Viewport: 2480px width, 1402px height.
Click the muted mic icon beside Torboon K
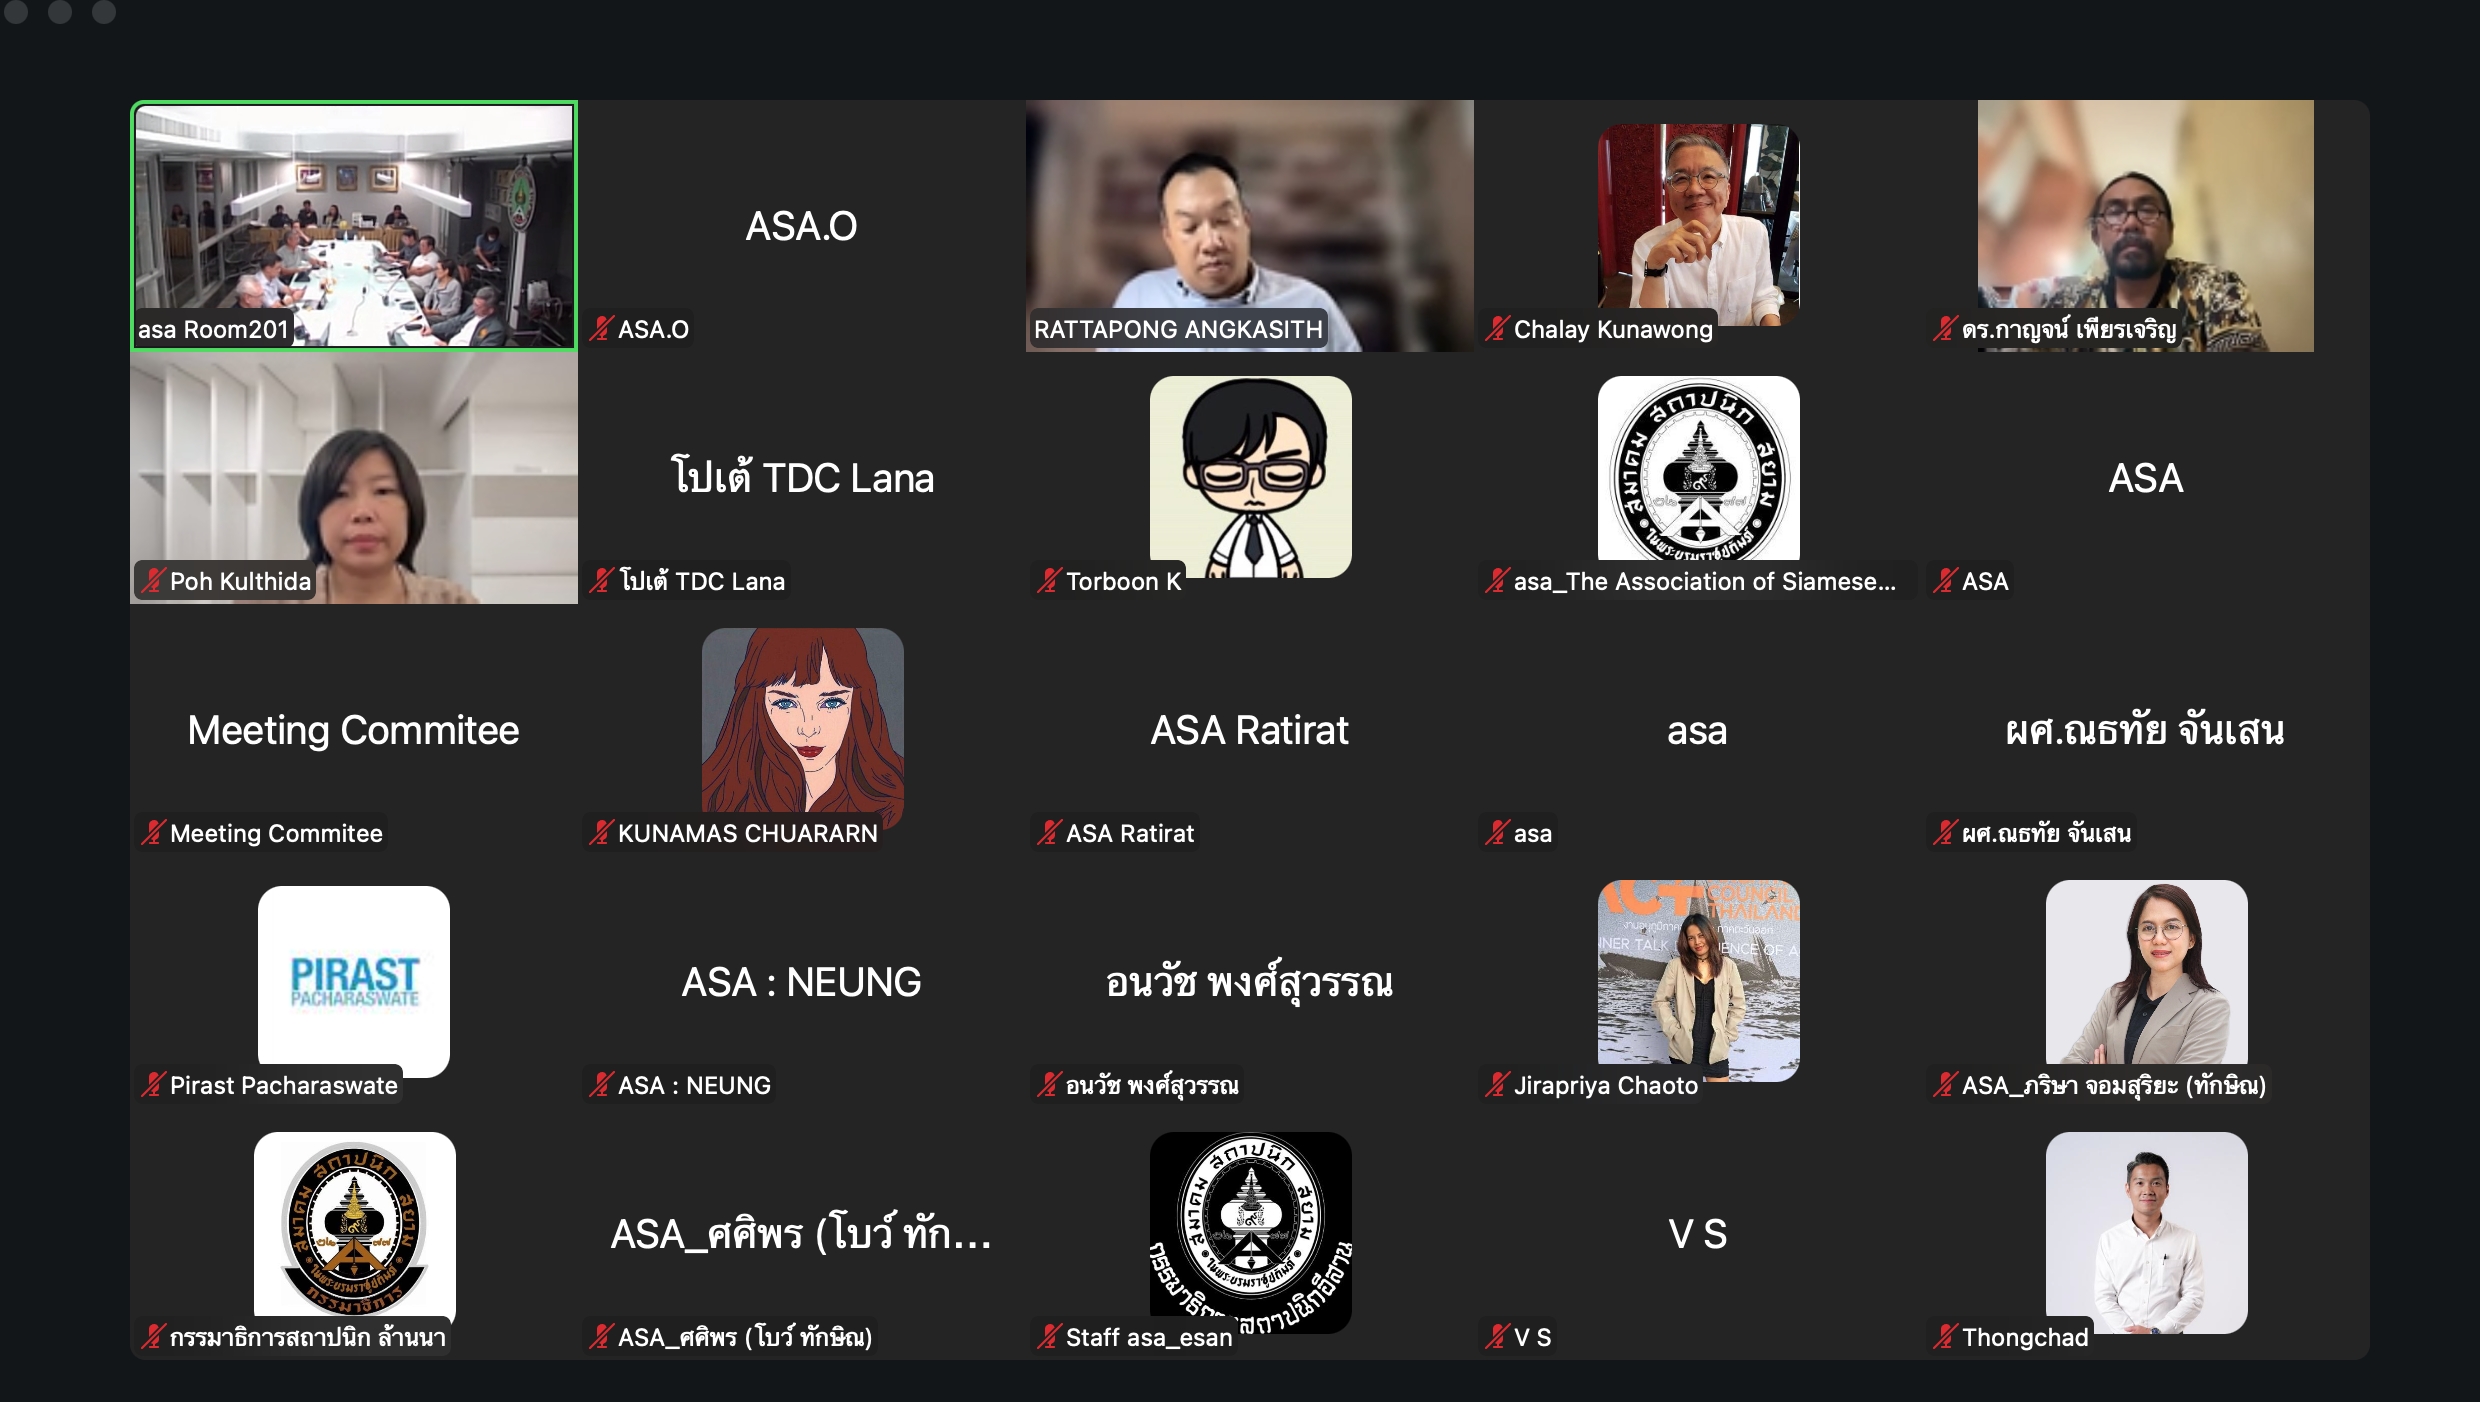(x=1049, y=581)
